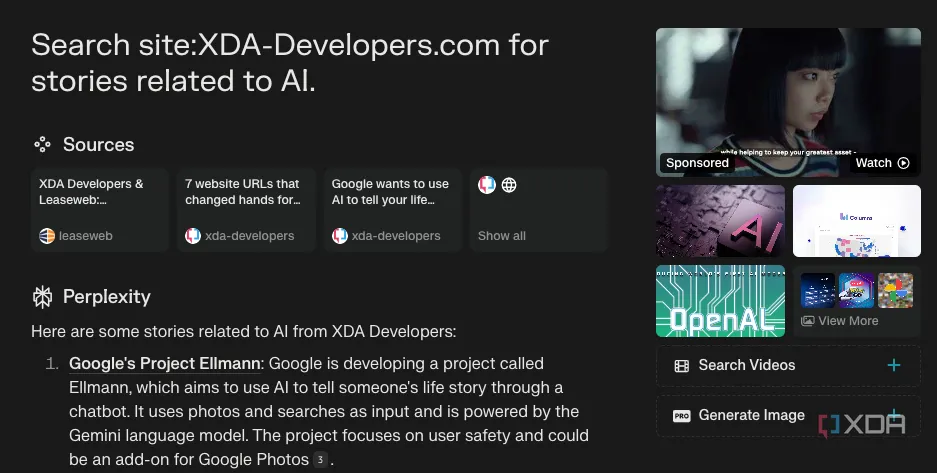The width and height of the screenshot is (937, 473).
Task: Click the leaseweb favicon in first source
Action: pos(47,236)
